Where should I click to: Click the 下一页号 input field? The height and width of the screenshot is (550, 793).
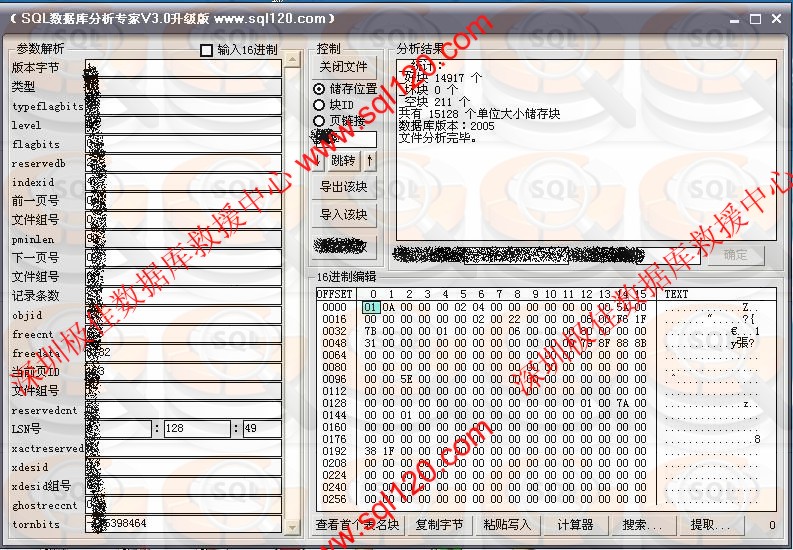[183, 258]
